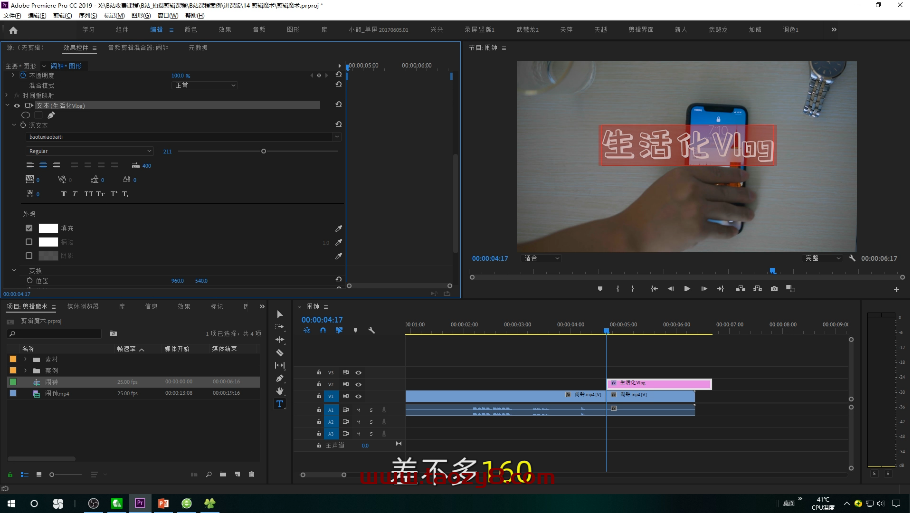Switch to Metadata tab

click(198, 48)
